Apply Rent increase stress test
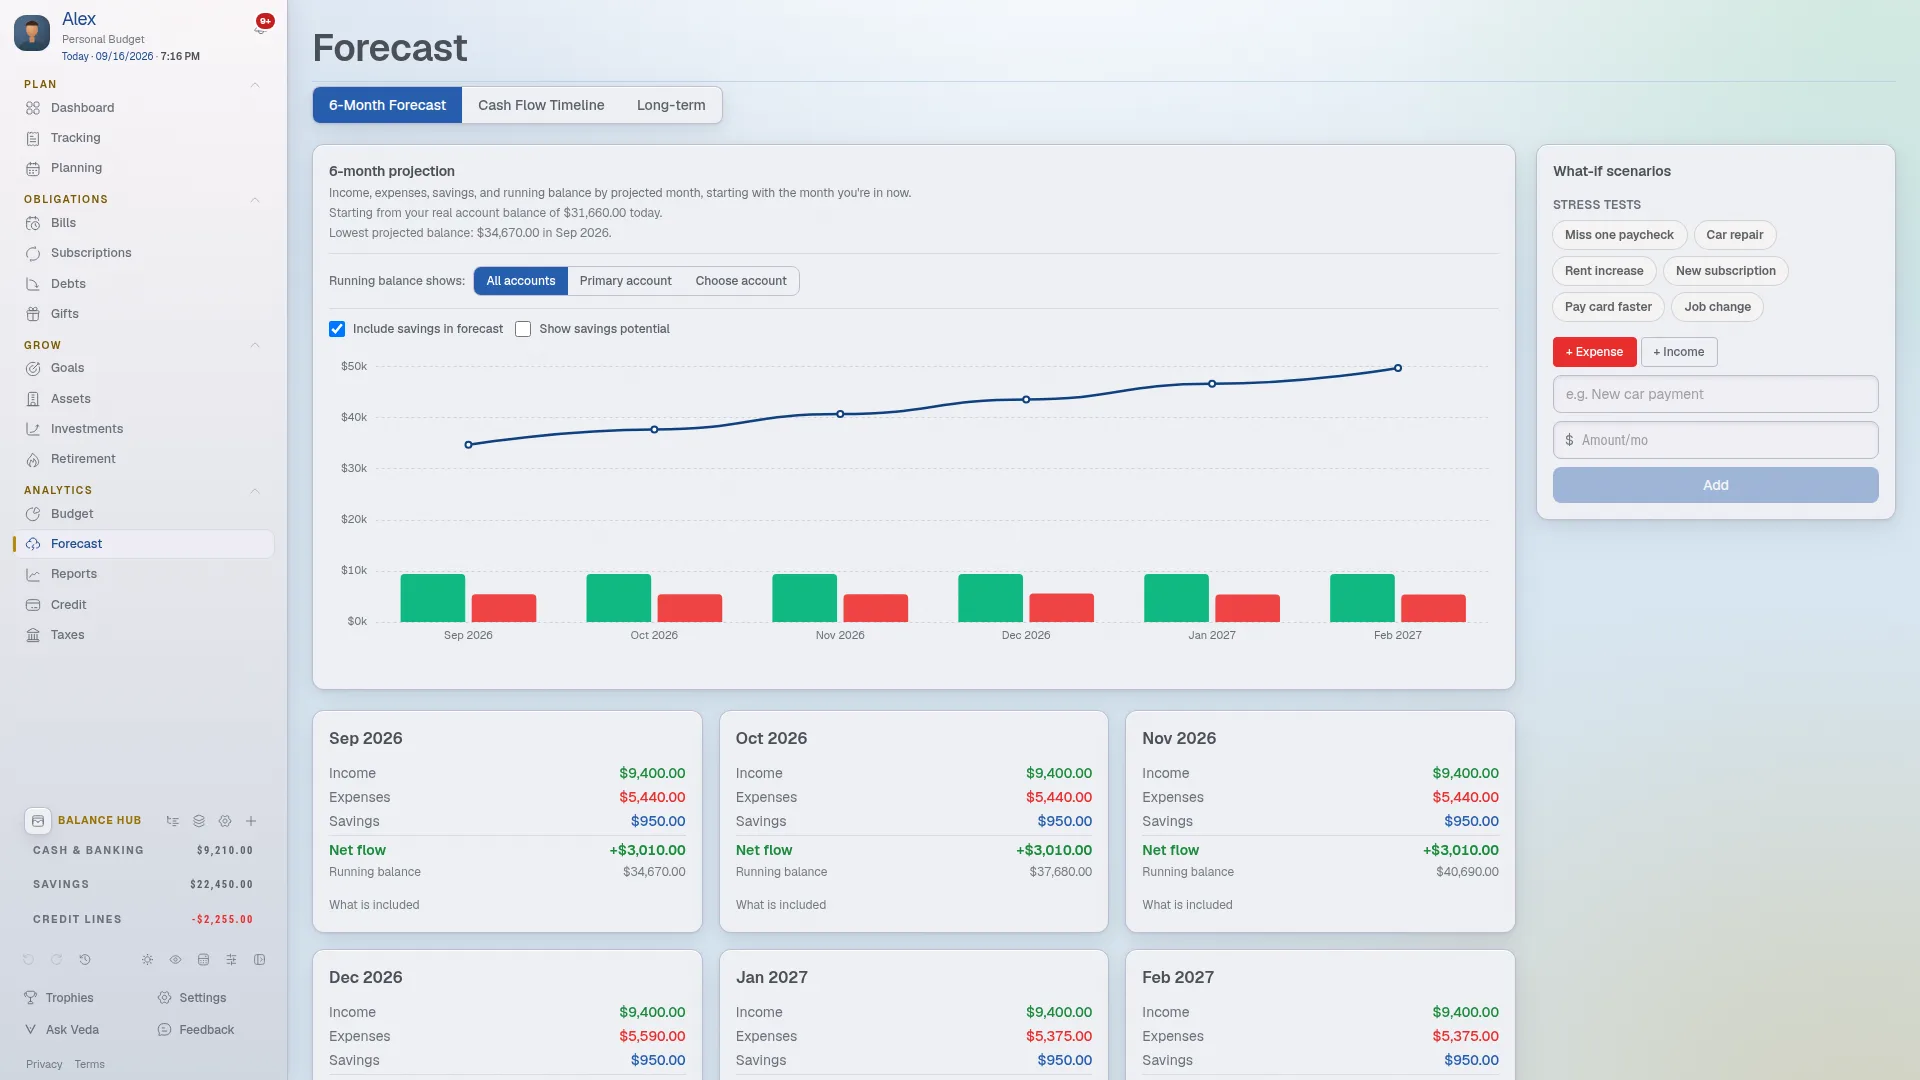Viewport: 1920px width, 1080px height. pyautogui.click(x=1604, y=271)
